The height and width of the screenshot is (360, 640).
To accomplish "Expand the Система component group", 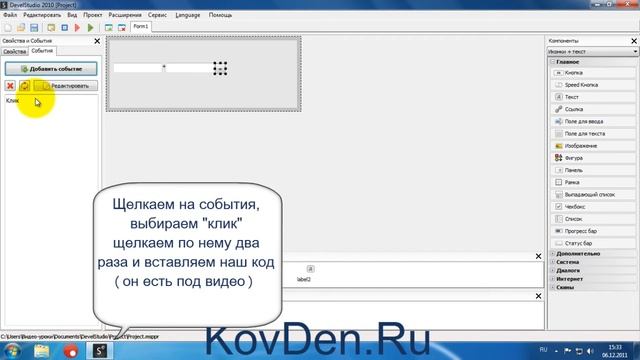I will point(553,262).
